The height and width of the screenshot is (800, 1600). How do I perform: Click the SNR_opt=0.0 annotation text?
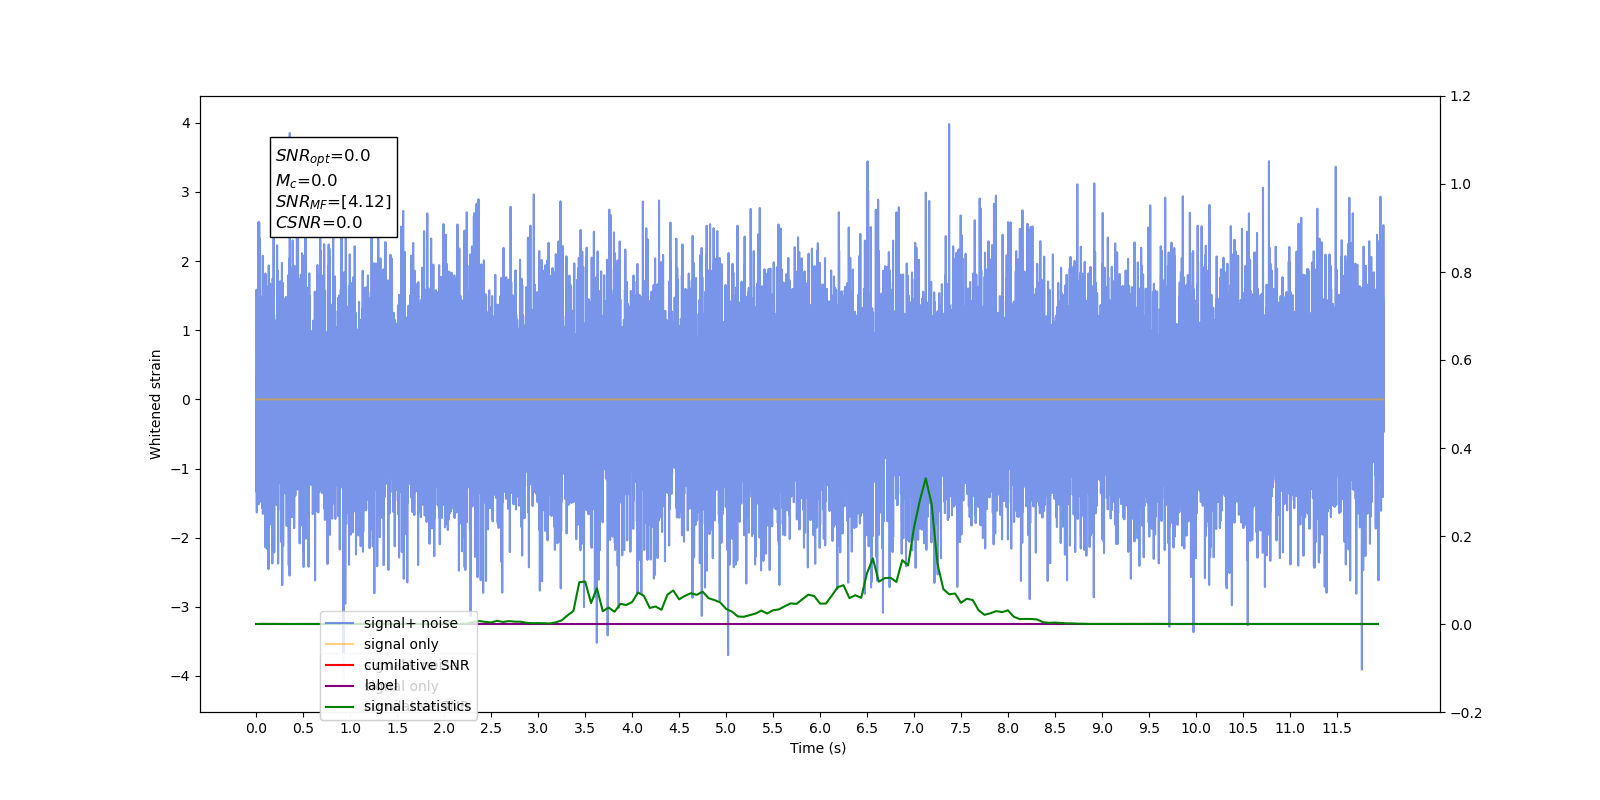323,156
